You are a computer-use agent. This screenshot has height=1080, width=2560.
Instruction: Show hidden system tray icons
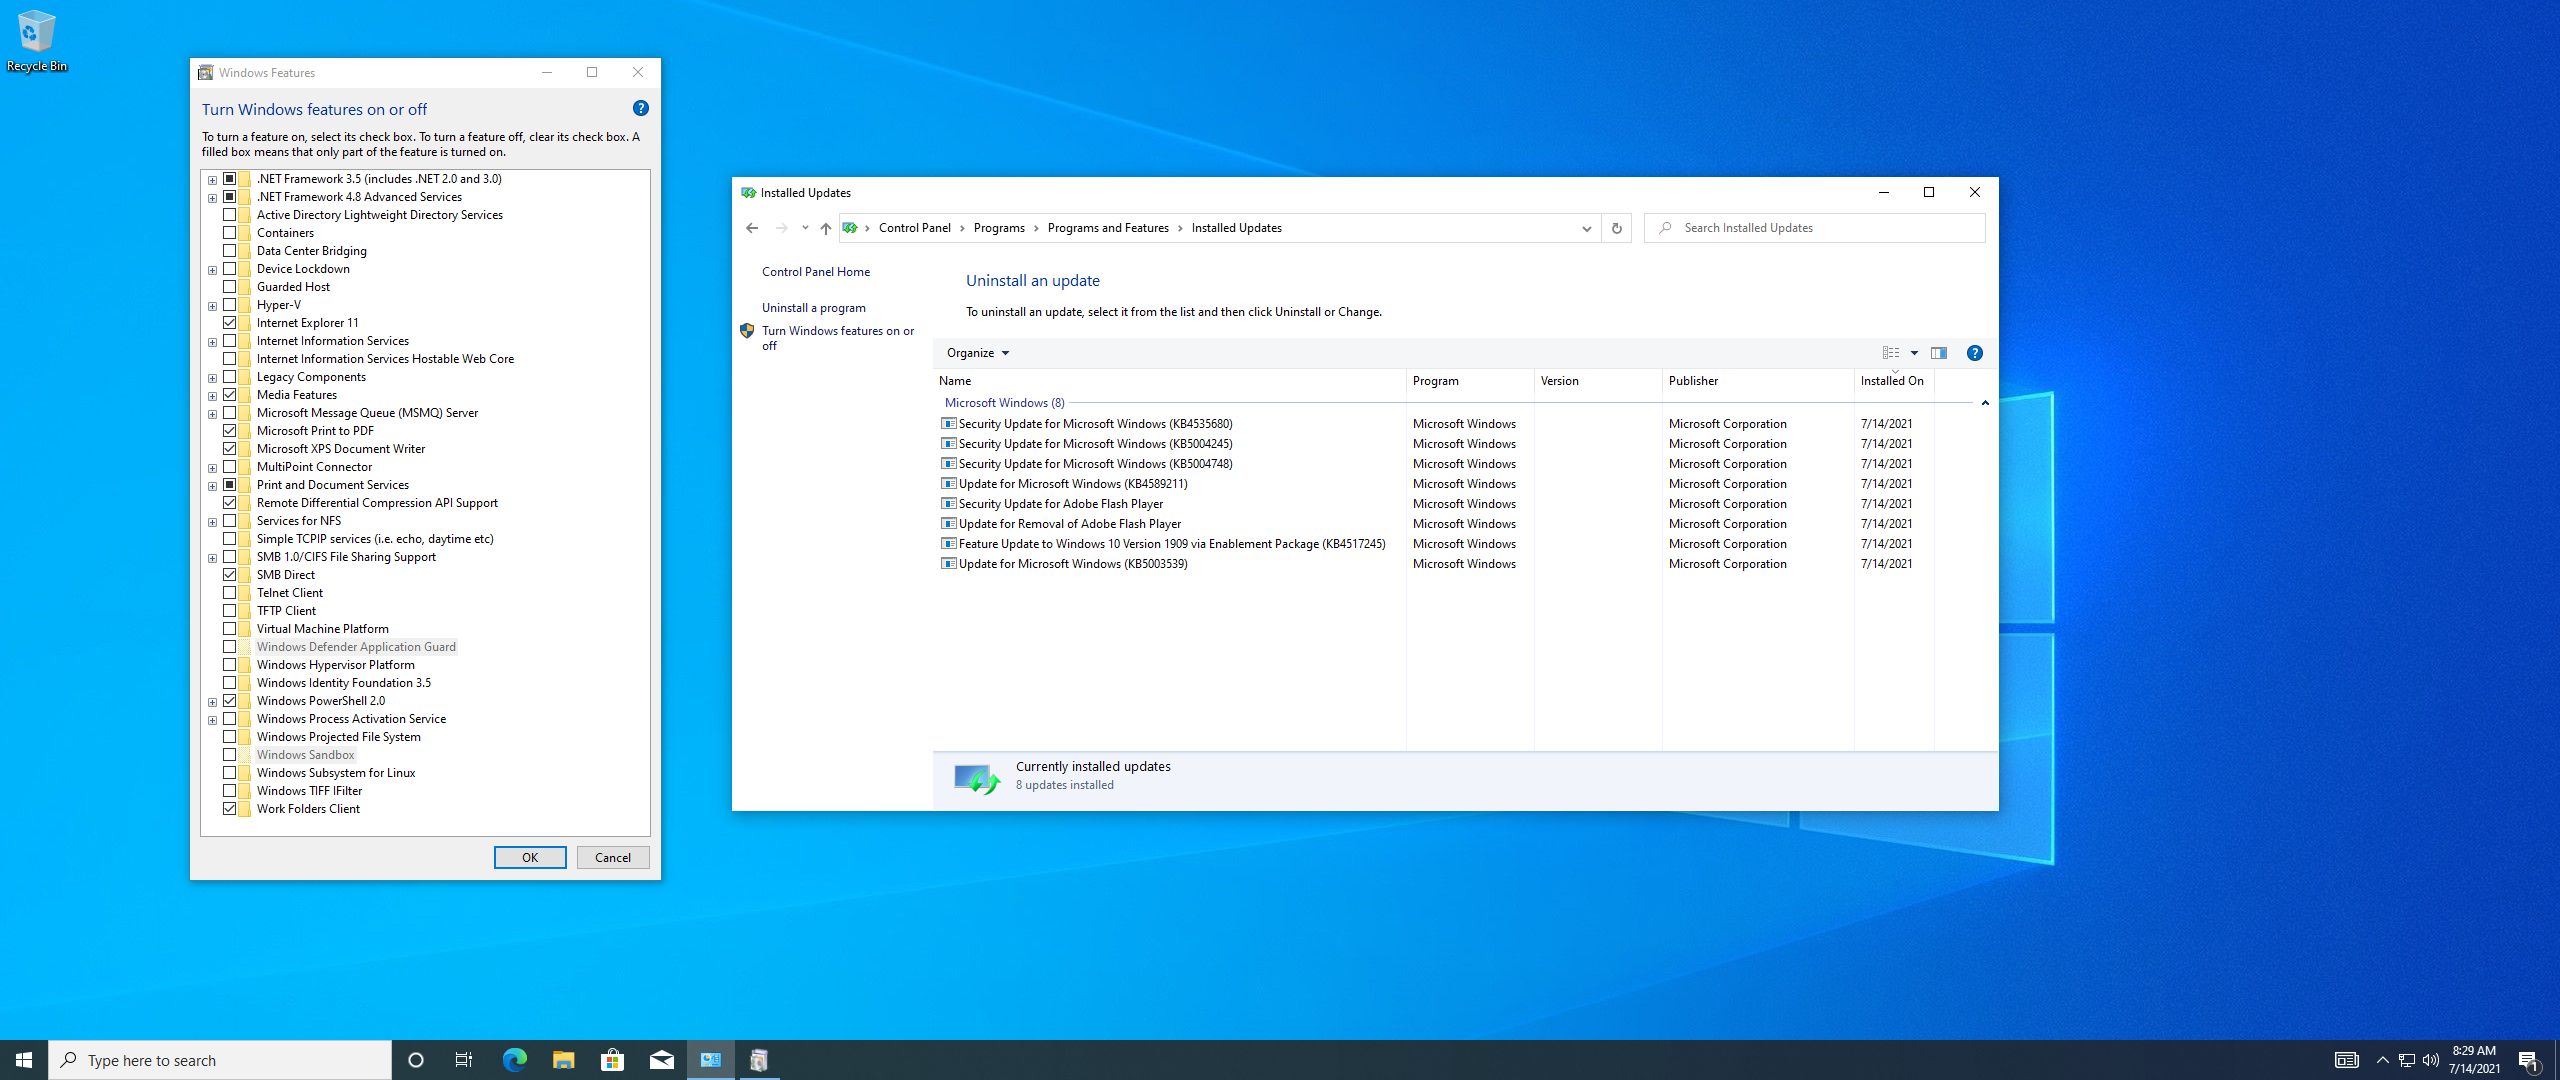(2382, 1060)
